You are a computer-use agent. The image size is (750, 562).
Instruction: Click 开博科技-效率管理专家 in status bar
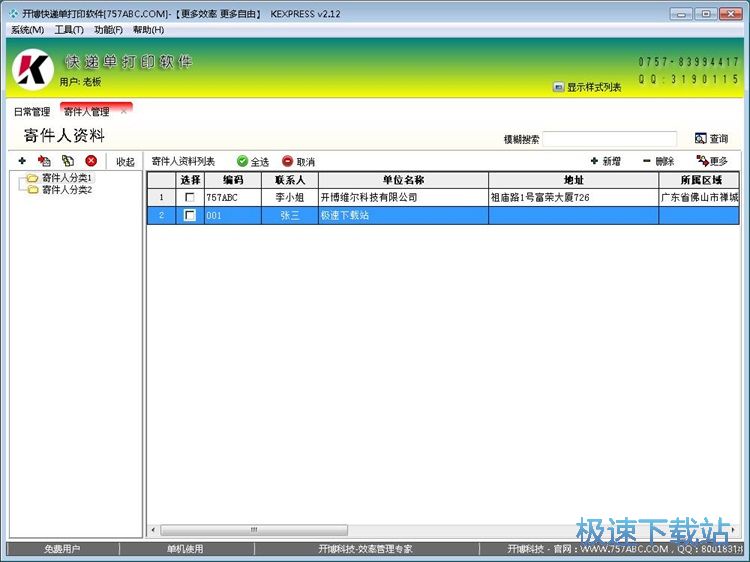coord(366,549)
